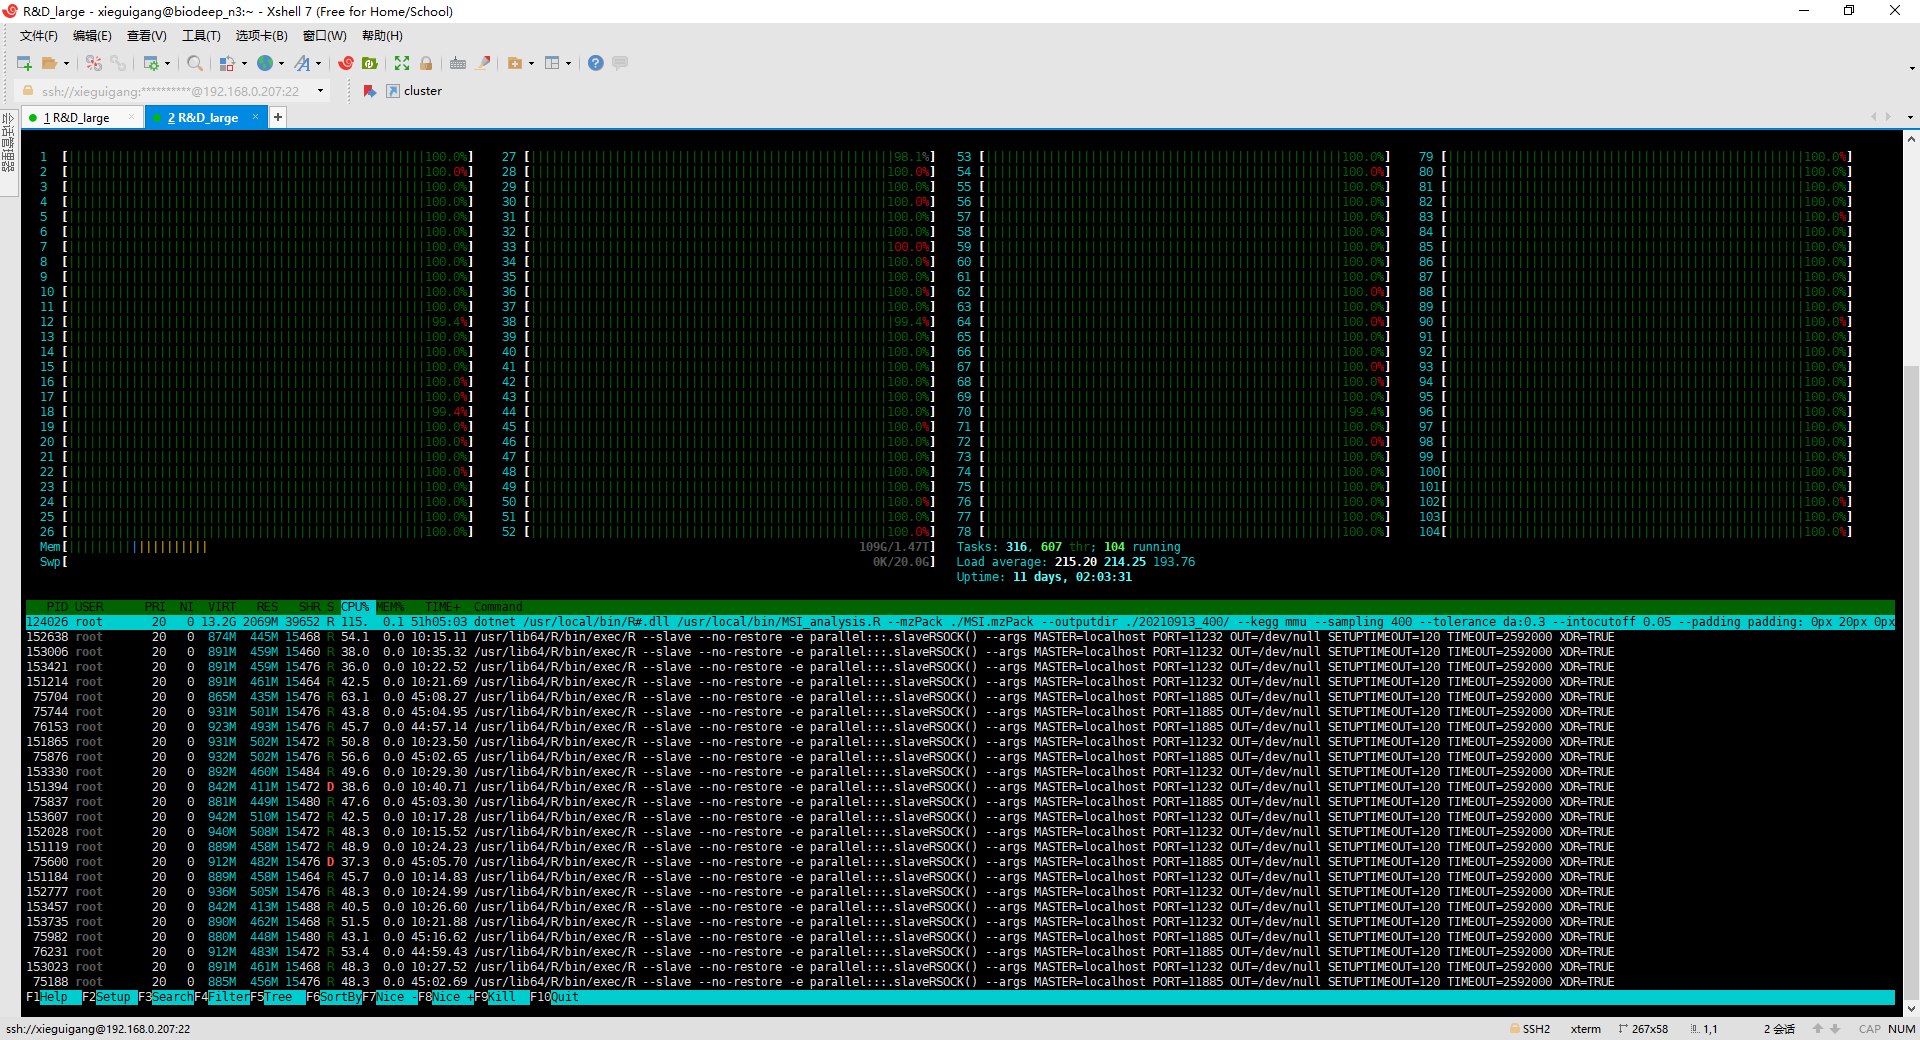Launch Xftp with the green transfer icon
This screenshot has height=1040, width=1920.
click(x=370, y=63)
